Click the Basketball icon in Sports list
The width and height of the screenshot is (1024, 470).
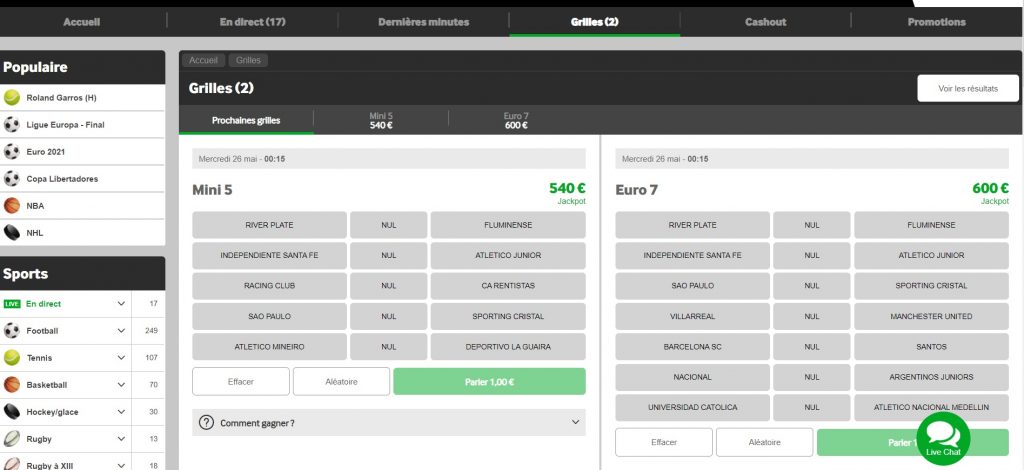[12, 384]
